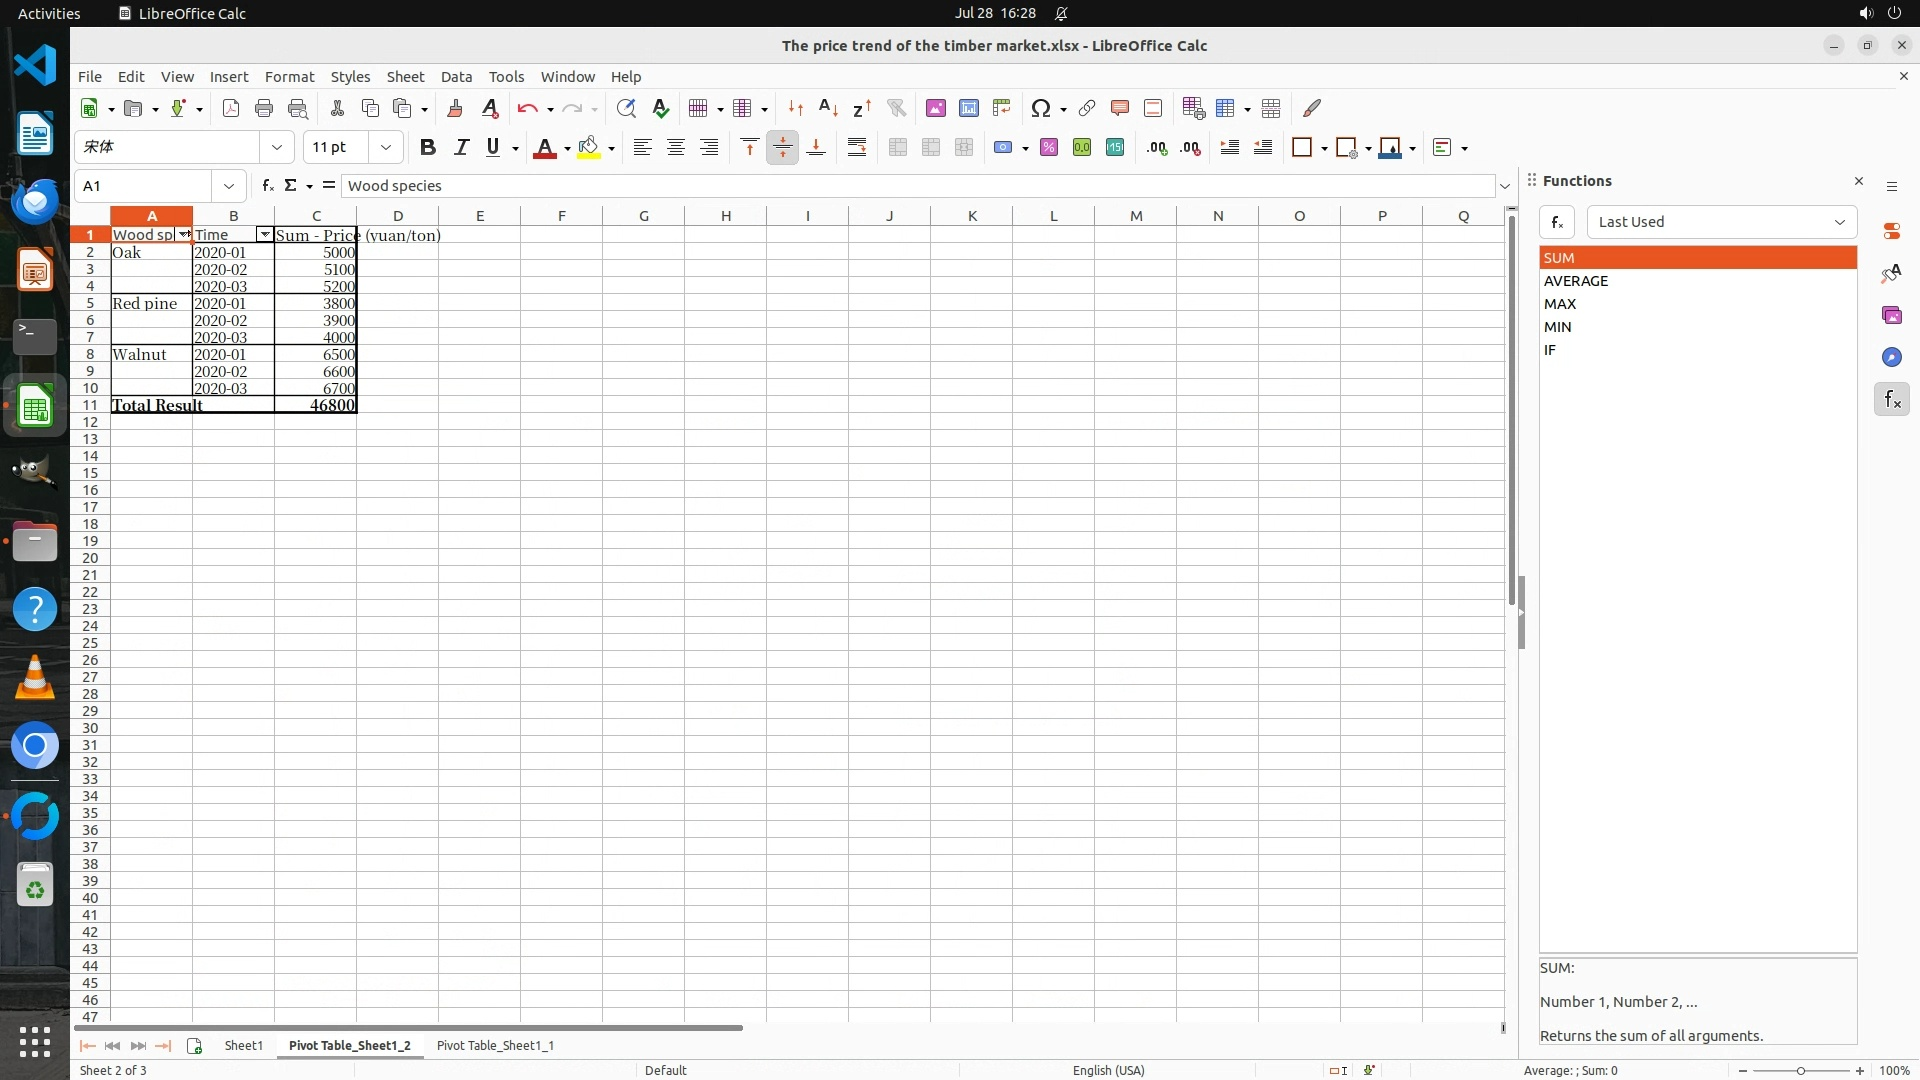Click the Insert Chart icon
The width and height of the screenshot is (1920, 1080).
click(x=969, y=108)
